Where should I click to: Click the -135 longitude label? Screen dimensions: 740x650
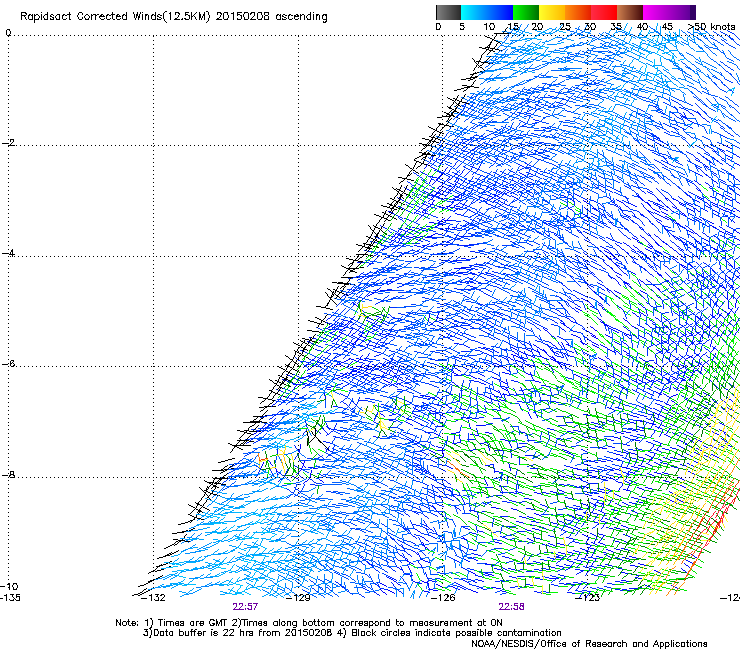pyautogui.click(x=10, y=598)
